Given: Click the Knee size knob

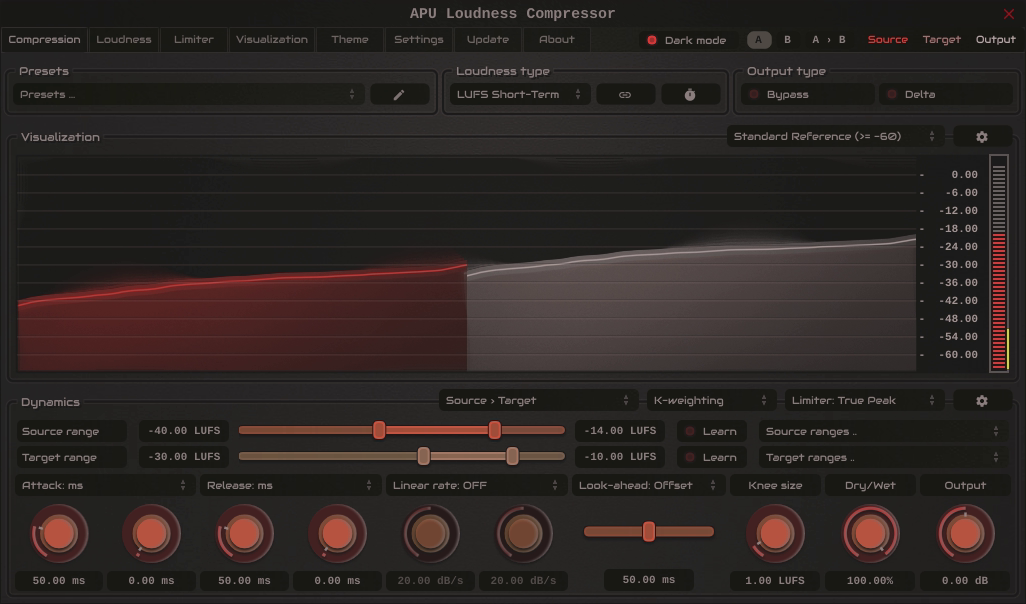Looking at the screenshot, I should [x=775, y=534].
